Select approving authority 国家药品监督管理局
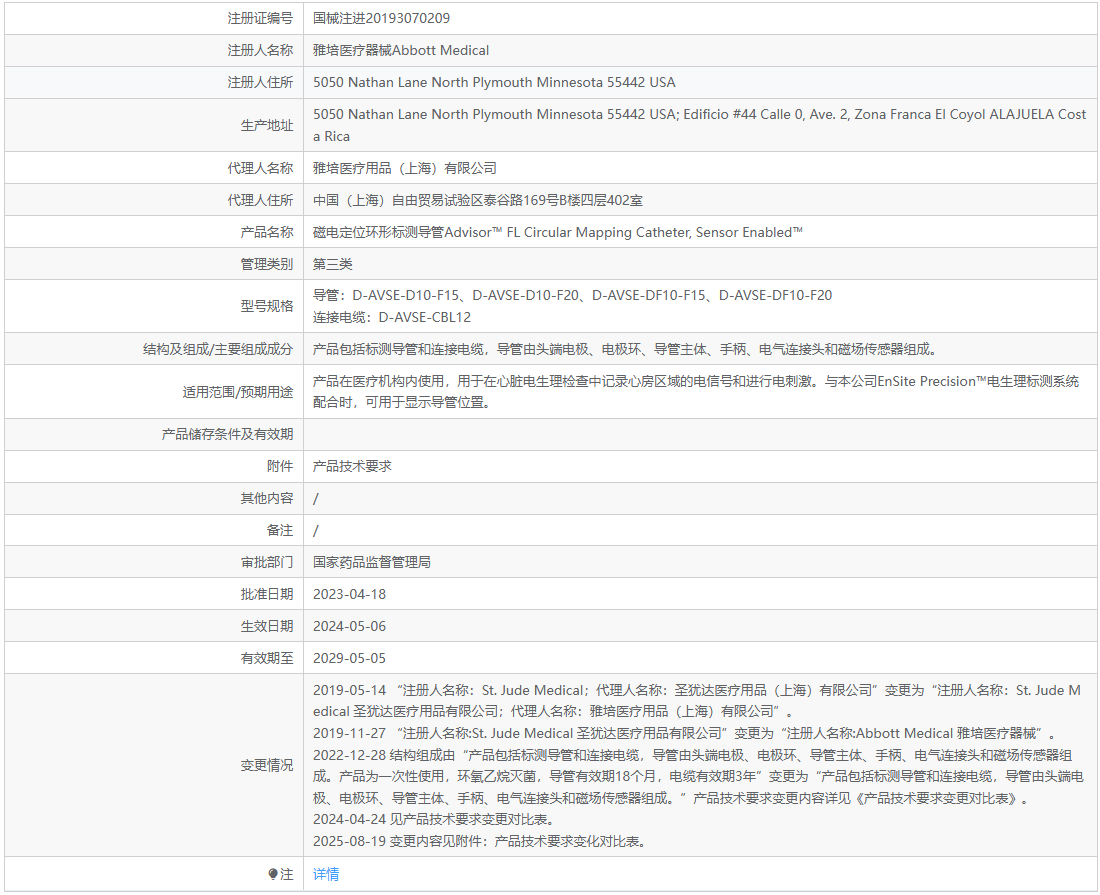This screenshot has width=1100, height=895. pyautogui.click(x=372, y=563)
